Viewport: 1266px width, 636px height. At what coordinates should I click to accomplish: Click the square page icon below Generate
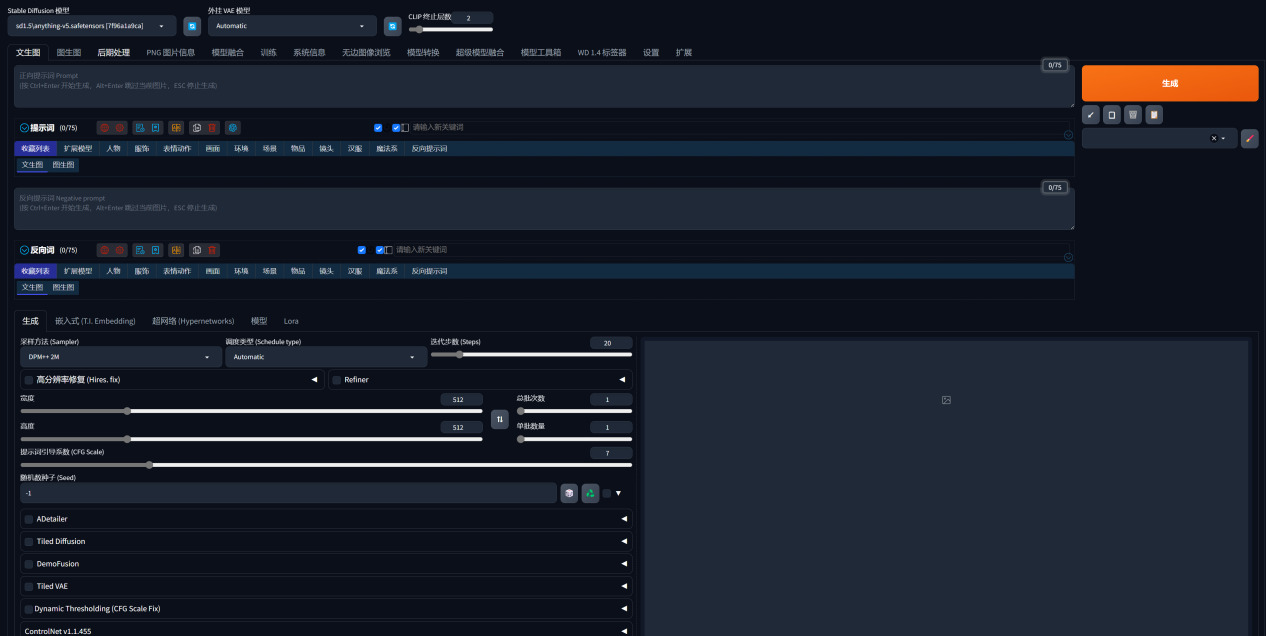coord(1112,115)
